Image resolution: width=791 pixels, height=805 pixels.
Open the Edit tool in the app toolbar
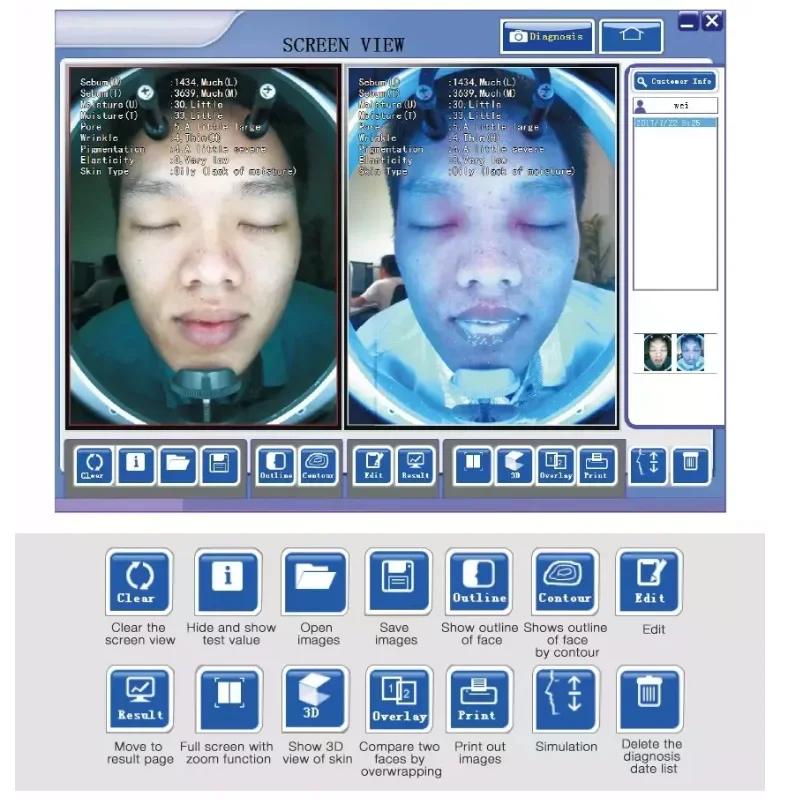point(373,466)
